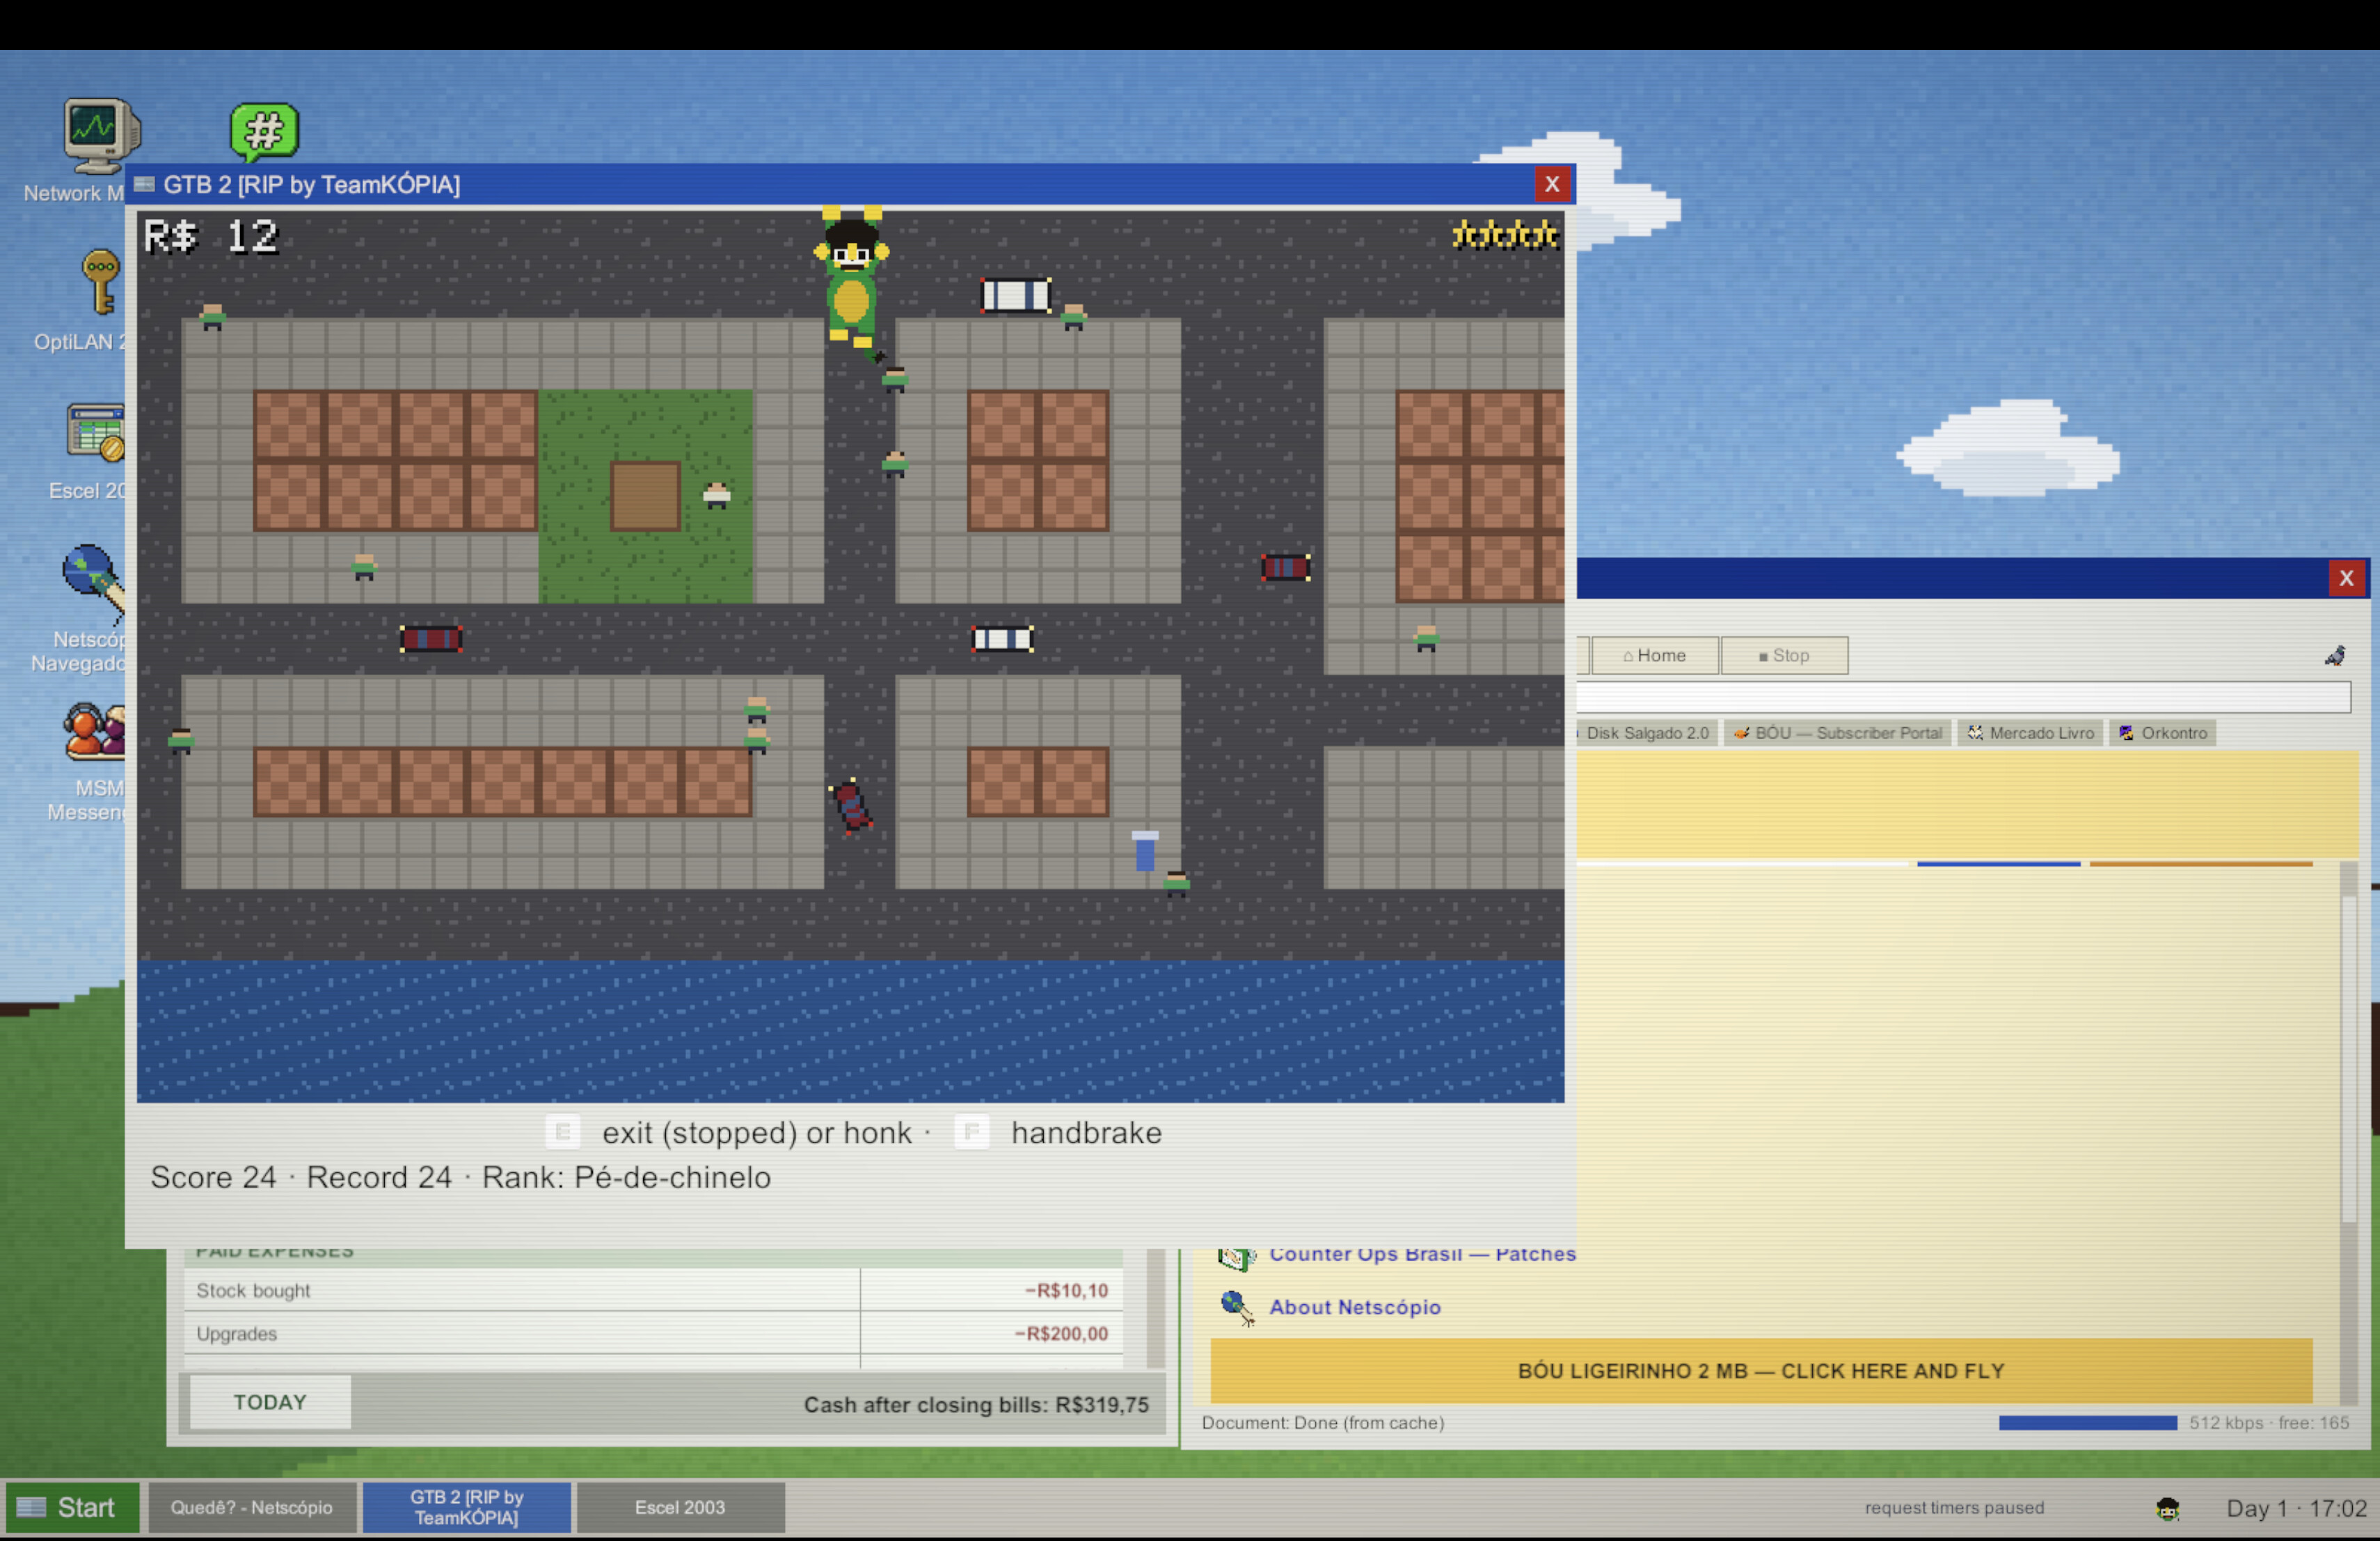Click the character face tray icon
This screenshot has height=1541, width=2380.
pos(2168,1508)
